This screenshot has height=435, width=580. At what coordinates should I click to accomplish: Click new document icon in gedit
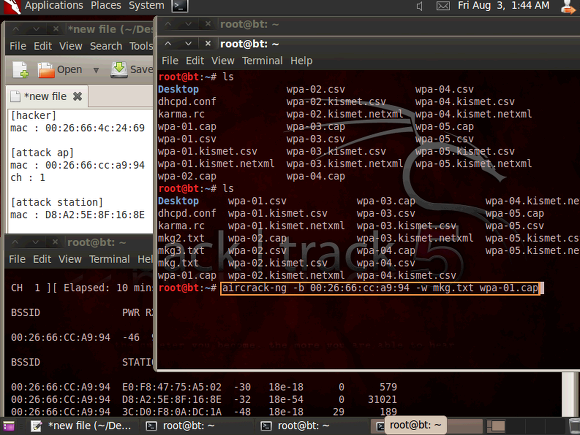[20, 70]
